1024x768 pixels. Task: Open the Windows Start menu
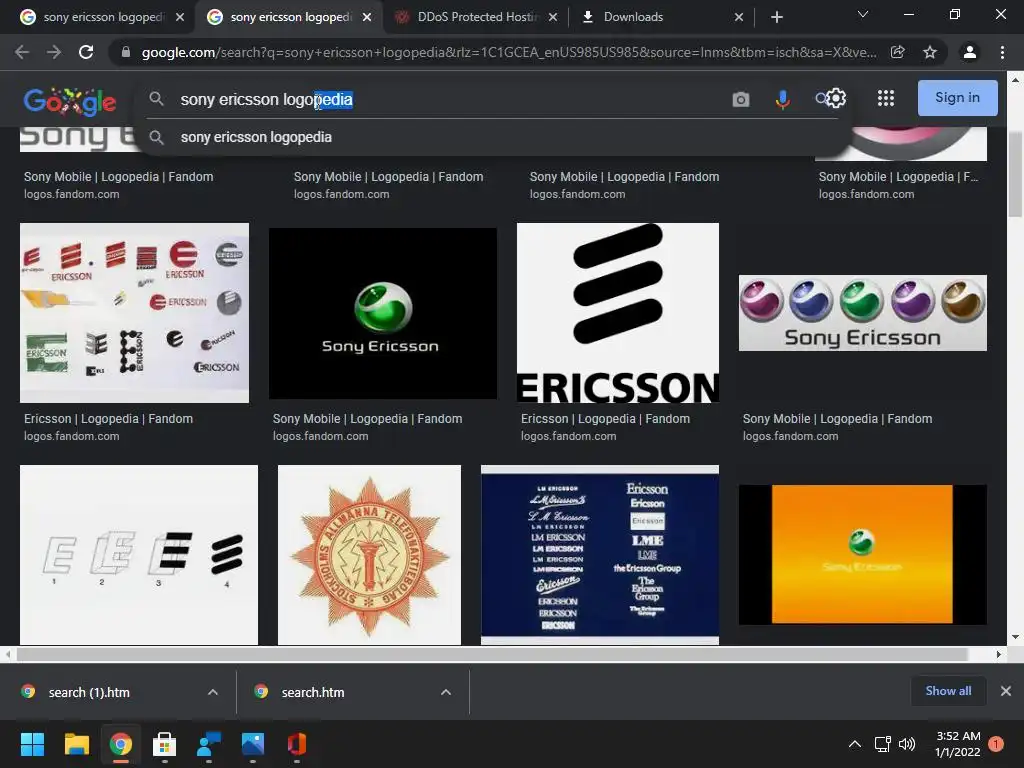(32, 744)
